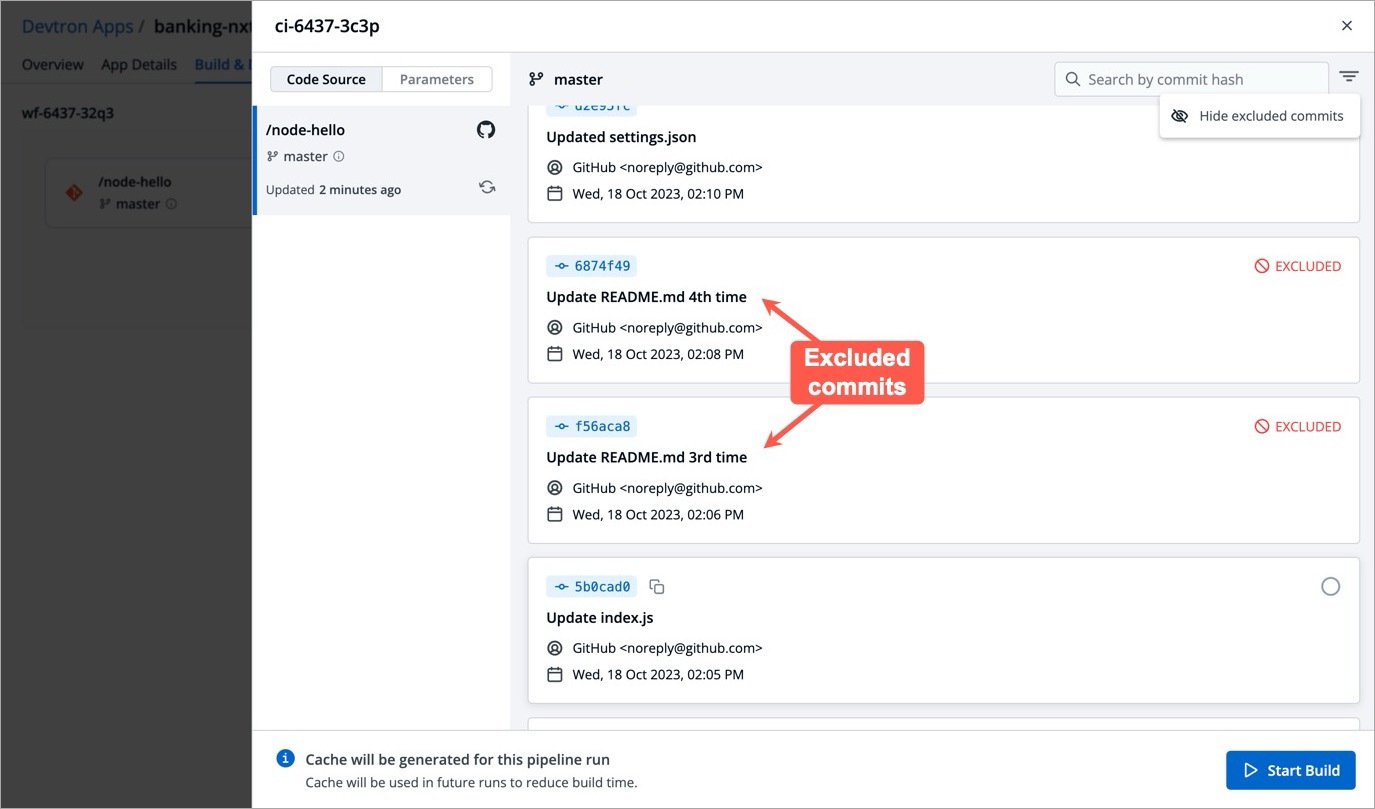Click commit hash 6874f49 badge
This screenshot has height=809, width=1375.
click(x=592, y=266)
